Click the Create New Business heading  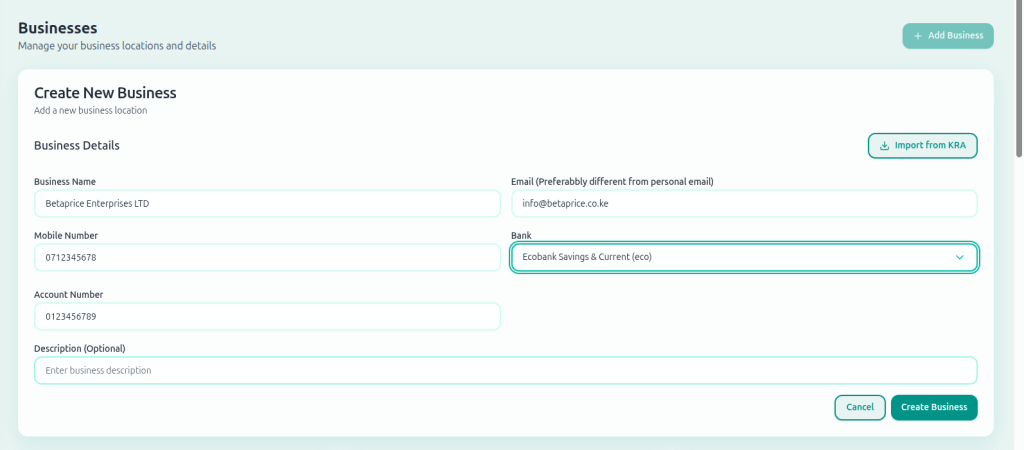pyautogui.click(x=105, y=93)
